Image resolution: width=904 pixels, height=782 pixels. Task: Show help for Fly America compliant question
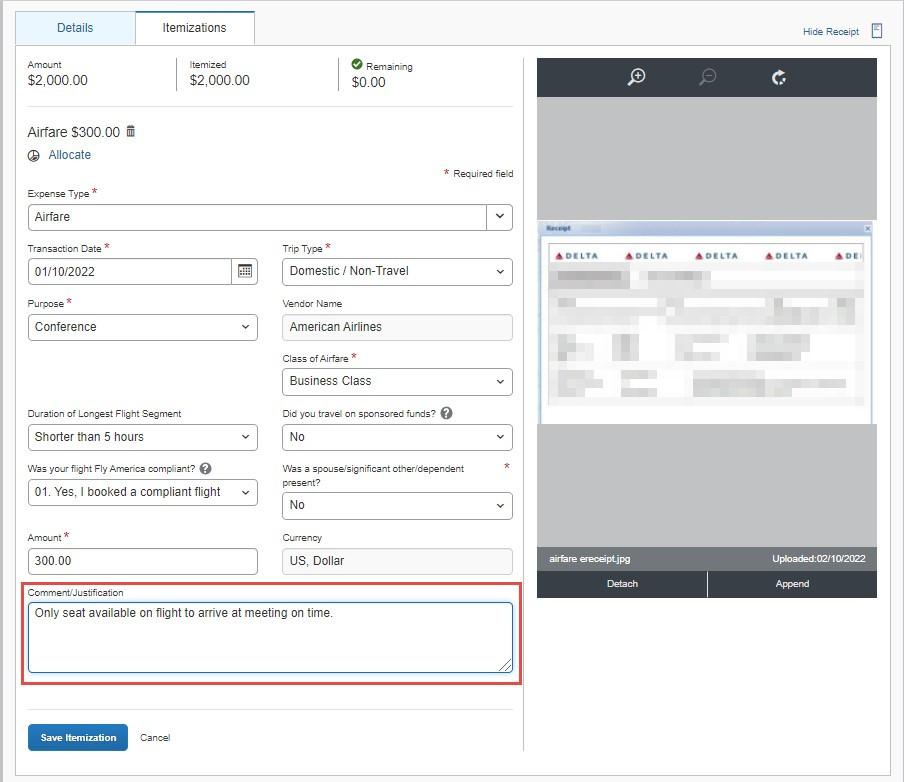pos(205,468)
